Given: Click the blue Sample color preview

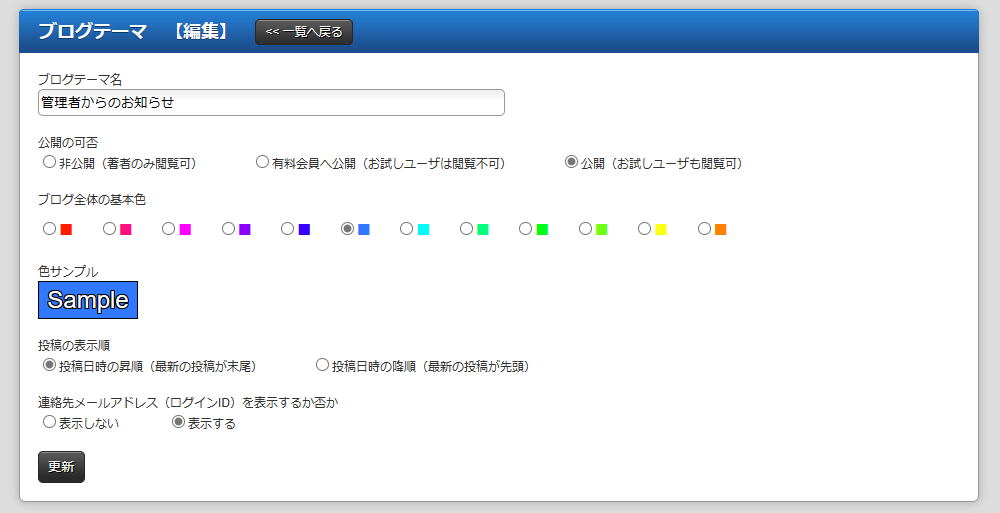Looking at the screenshot, I should [x=88, y=300].
